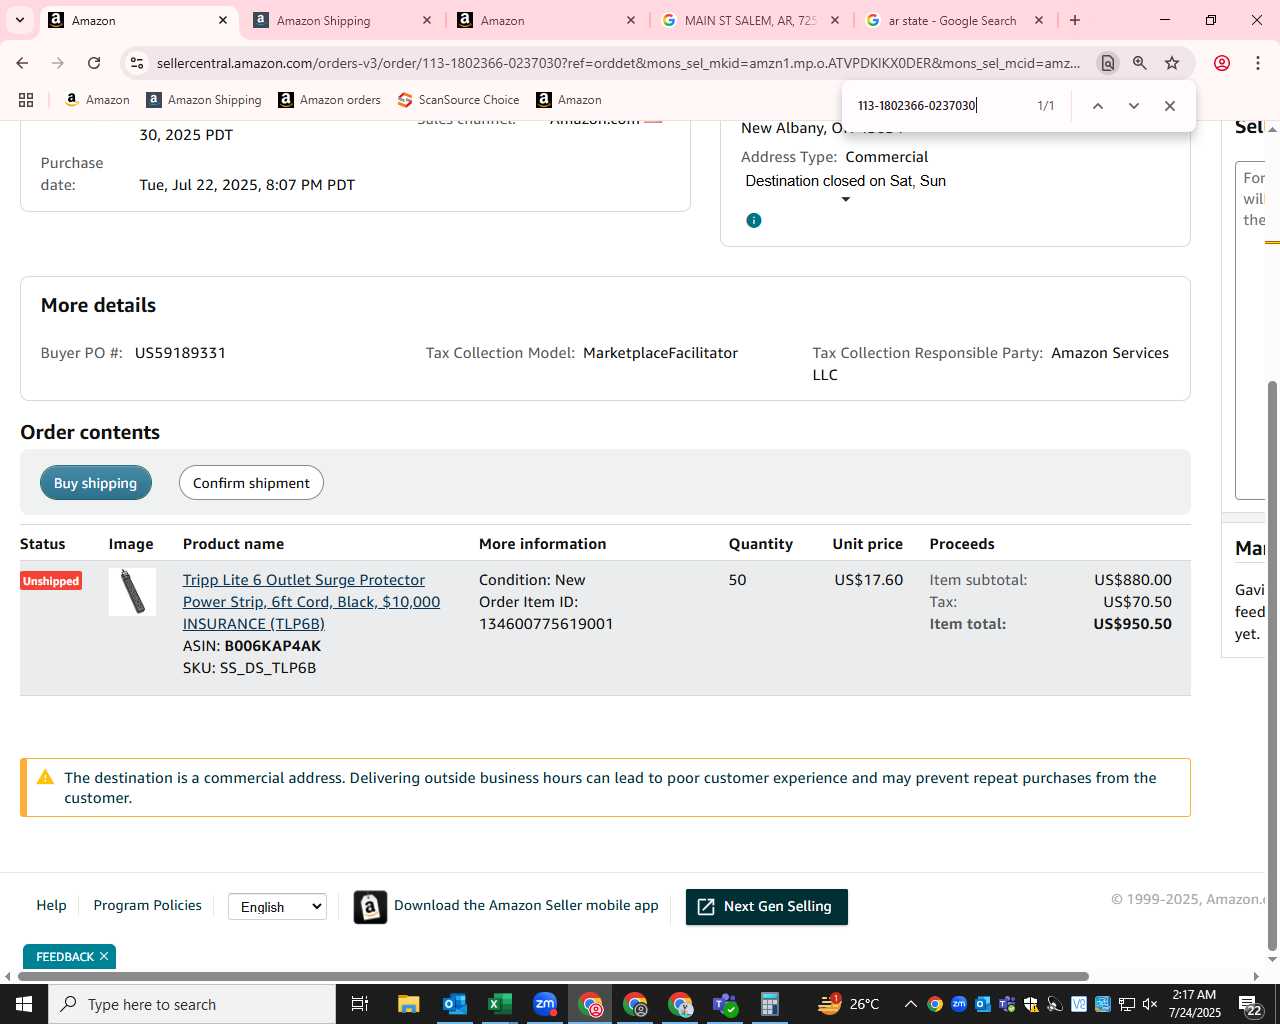Click the commercial address warning triangle icon
The image size is (1280, 1024).
[45, 777]
